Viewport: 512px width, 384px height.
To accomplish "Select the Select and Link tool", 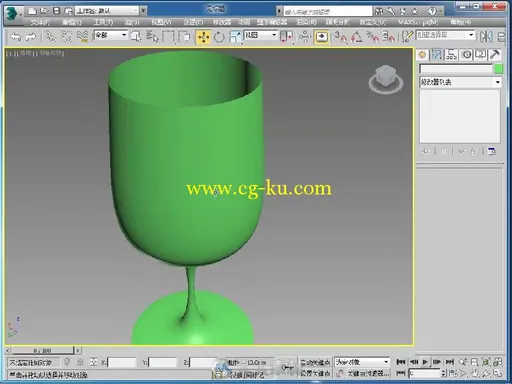I will click(50, 36).
